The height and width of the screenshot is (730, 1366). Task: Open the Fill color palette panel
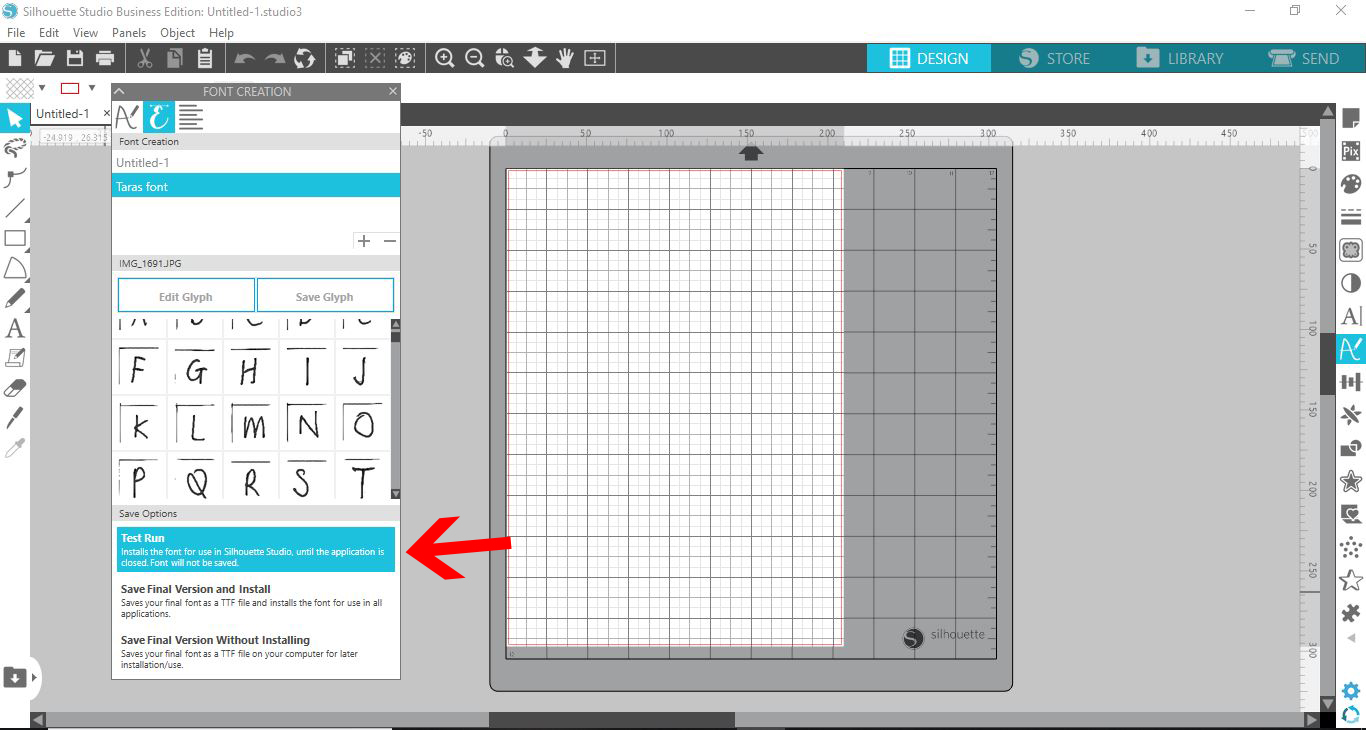coord(1351,185)
